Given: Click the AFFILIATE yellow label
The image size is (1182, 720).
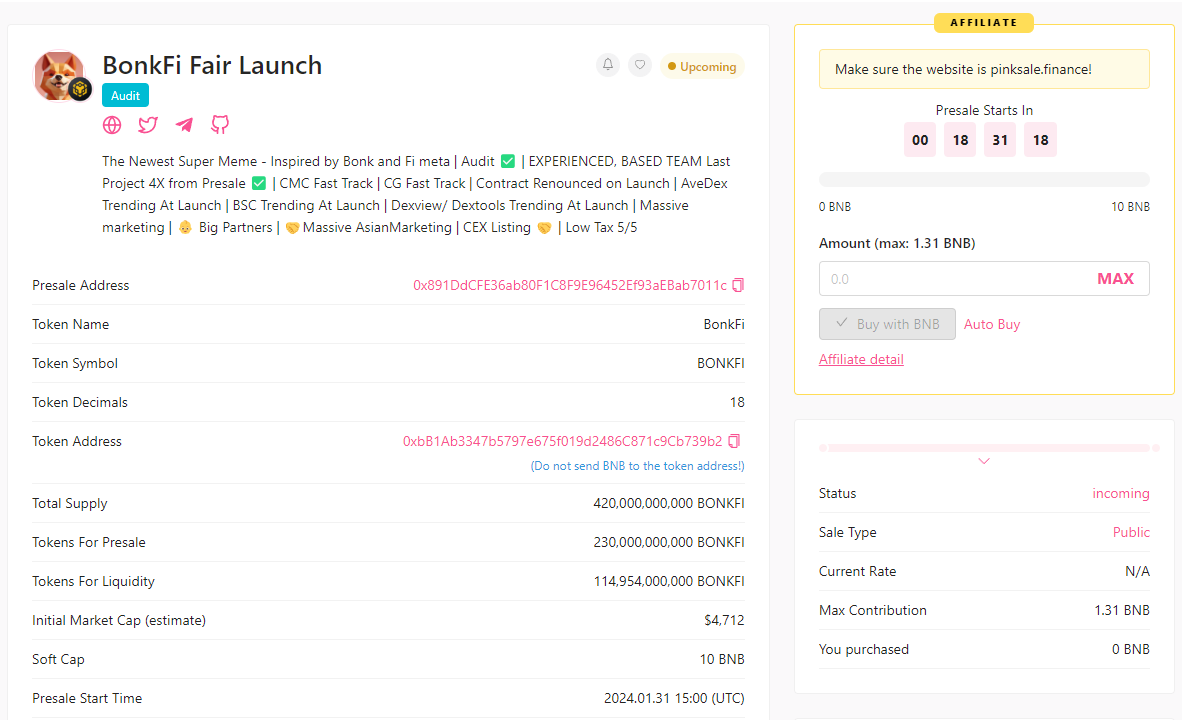Looking at the screenshot, I should pyautogui.click(x=984, y=23).
